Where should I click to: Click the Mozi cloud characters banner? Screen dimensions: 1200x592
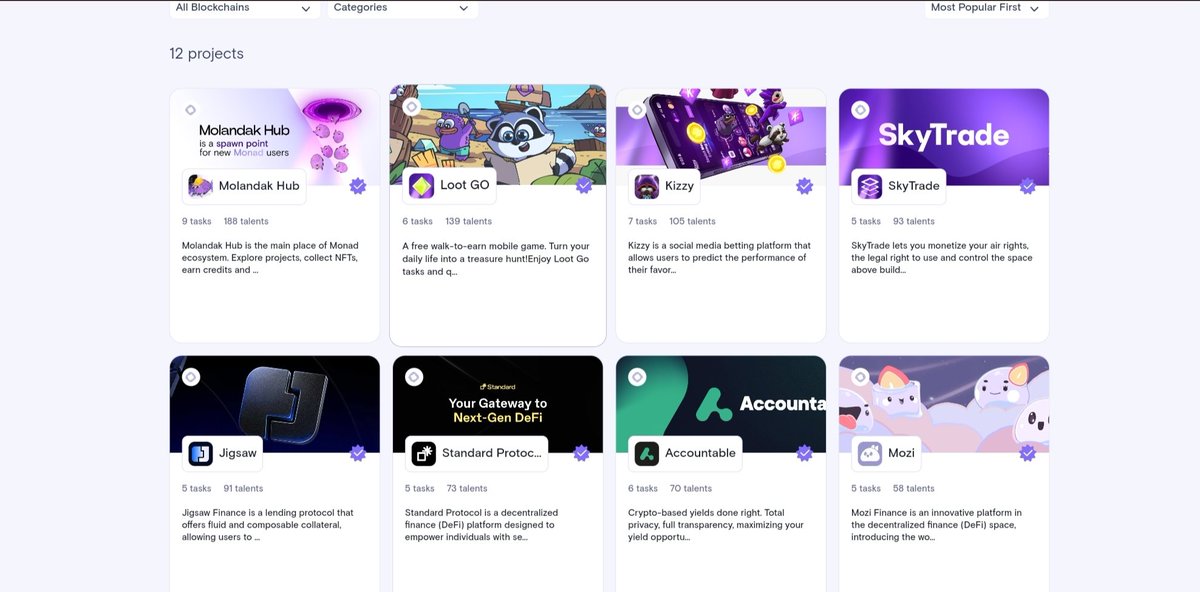944,404
